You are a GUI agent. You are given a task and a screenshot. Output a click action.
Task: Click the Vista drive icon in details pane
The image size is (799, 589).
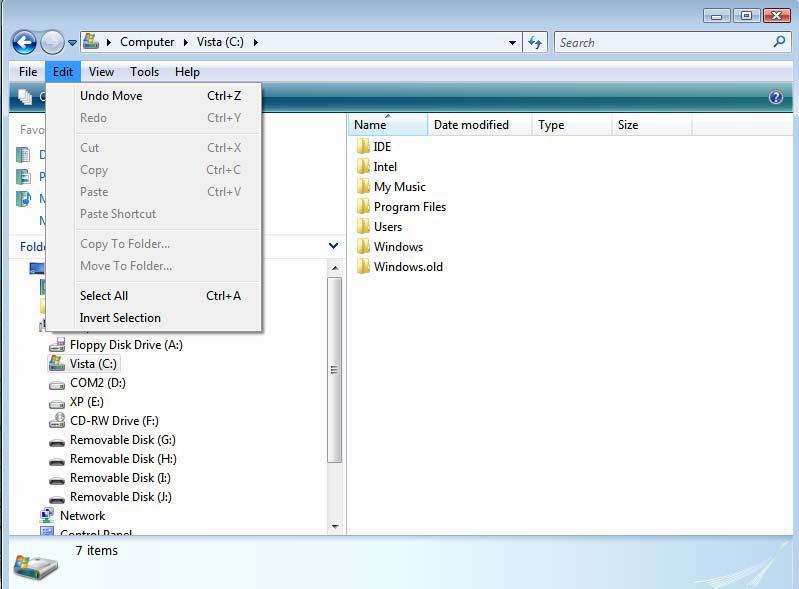(36, 567)
